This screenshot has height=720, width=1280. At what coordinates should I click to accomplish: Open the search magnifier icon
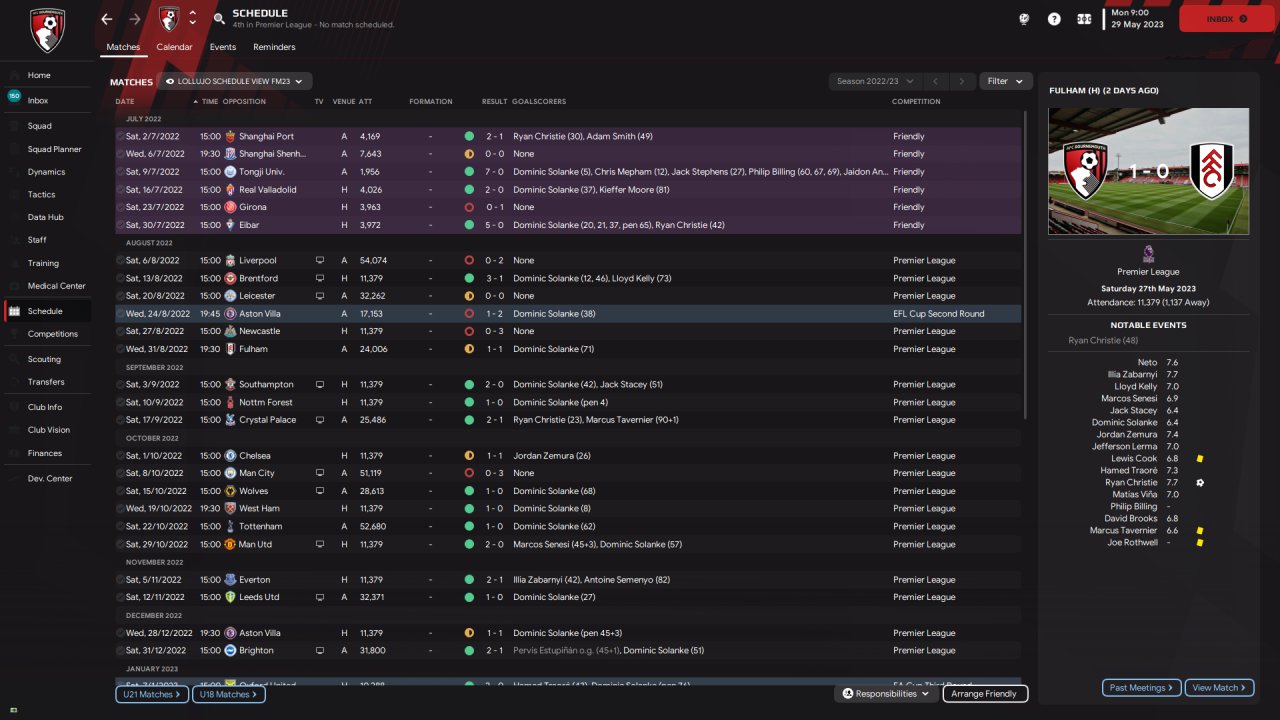tap(219, 19)
